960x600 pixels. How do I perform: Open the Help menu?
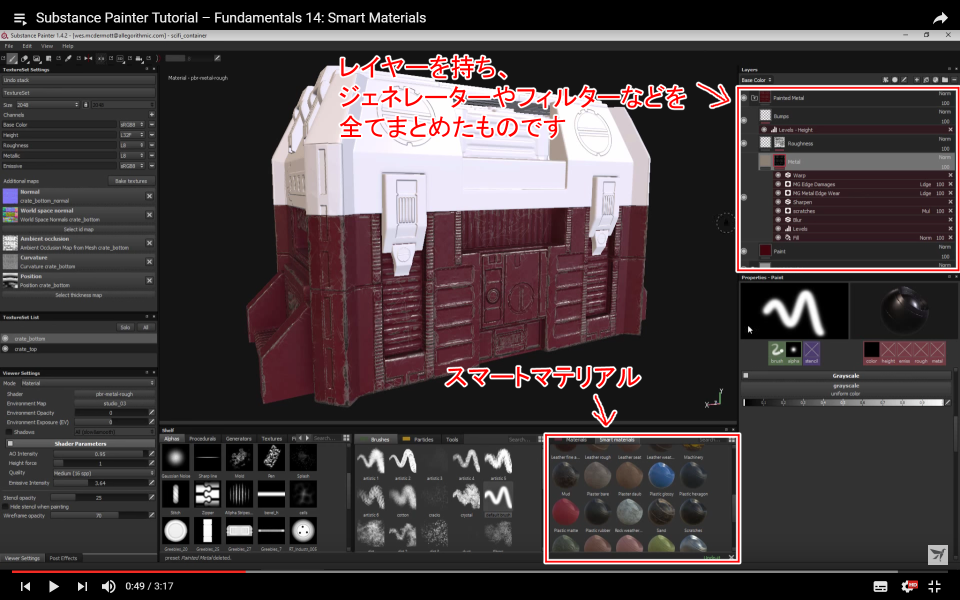coord(67,46)
